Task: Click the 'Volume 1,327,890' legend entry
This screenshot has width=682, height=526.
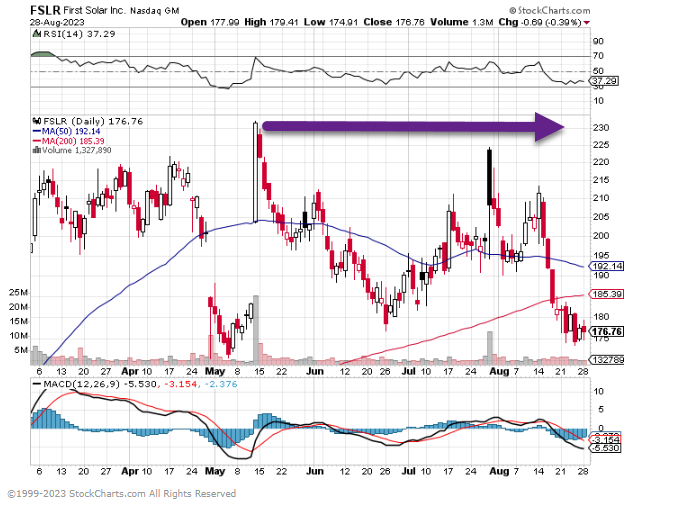Action: pyautogui.click(x=77, y=150)
